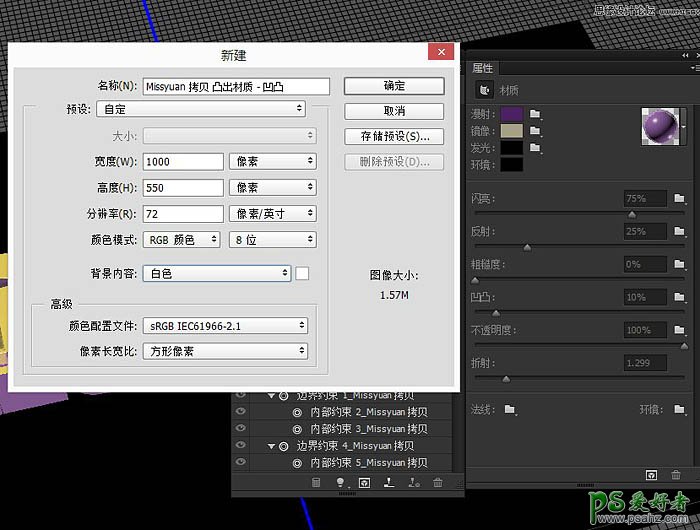Click the specular (镜像) texture folder icon

[535, 131]
